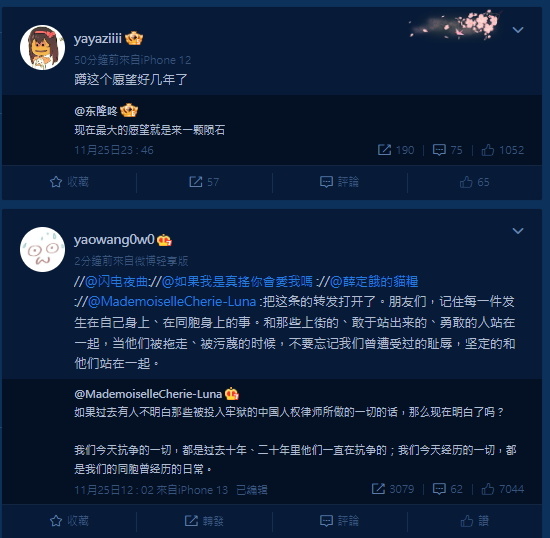Like 东隆咚 original post with 1052 likes
The height and width of the screenshot is (538, 550).
[503, 150]
